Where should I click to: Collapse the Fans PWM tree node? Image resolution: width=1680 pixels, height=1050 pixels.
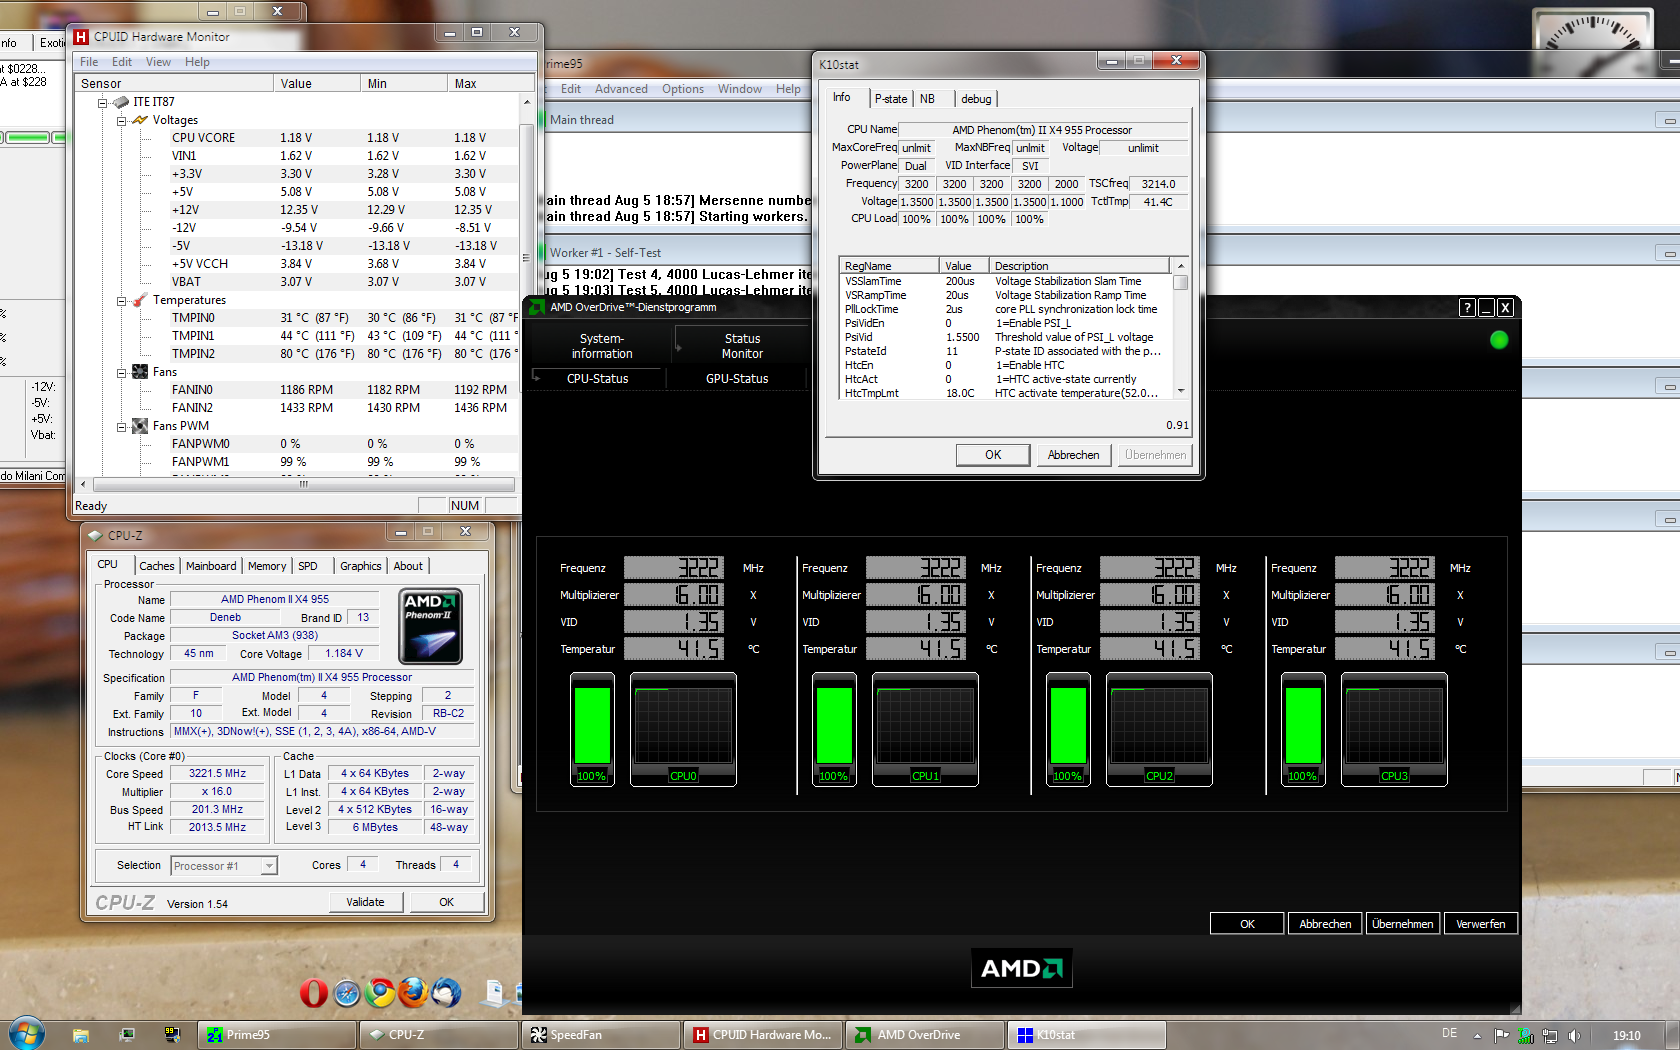[121, 426]
